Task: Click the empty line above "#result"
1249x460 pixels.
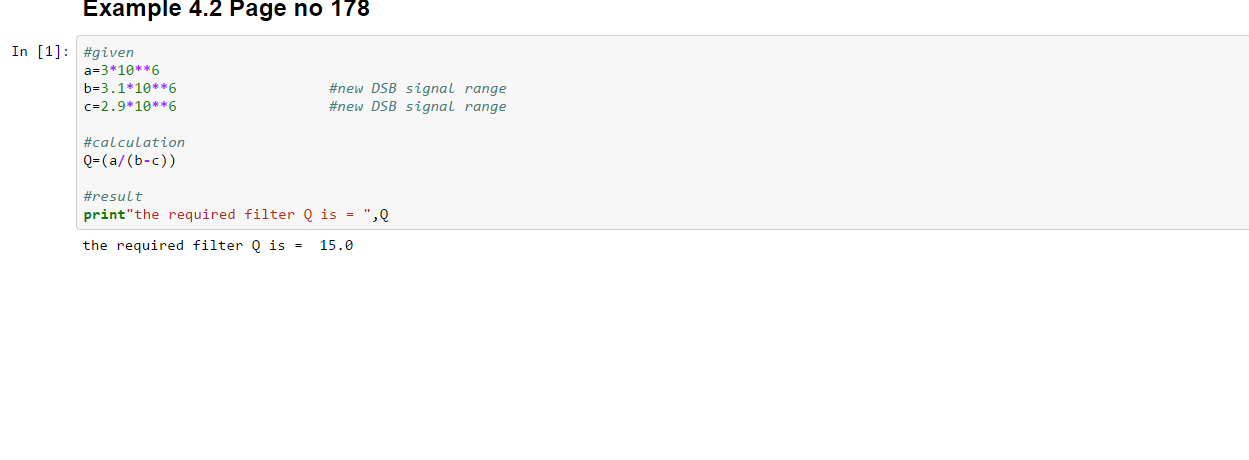Action: tap(300, 178)
